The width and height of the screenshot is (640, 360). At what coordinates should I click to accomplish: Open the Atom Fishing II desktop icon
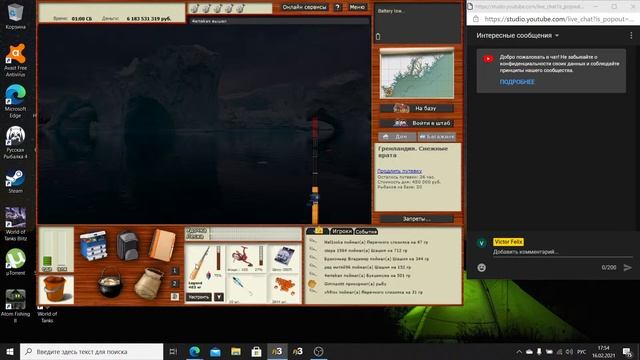pyautogui.click(x=16, y=306)
